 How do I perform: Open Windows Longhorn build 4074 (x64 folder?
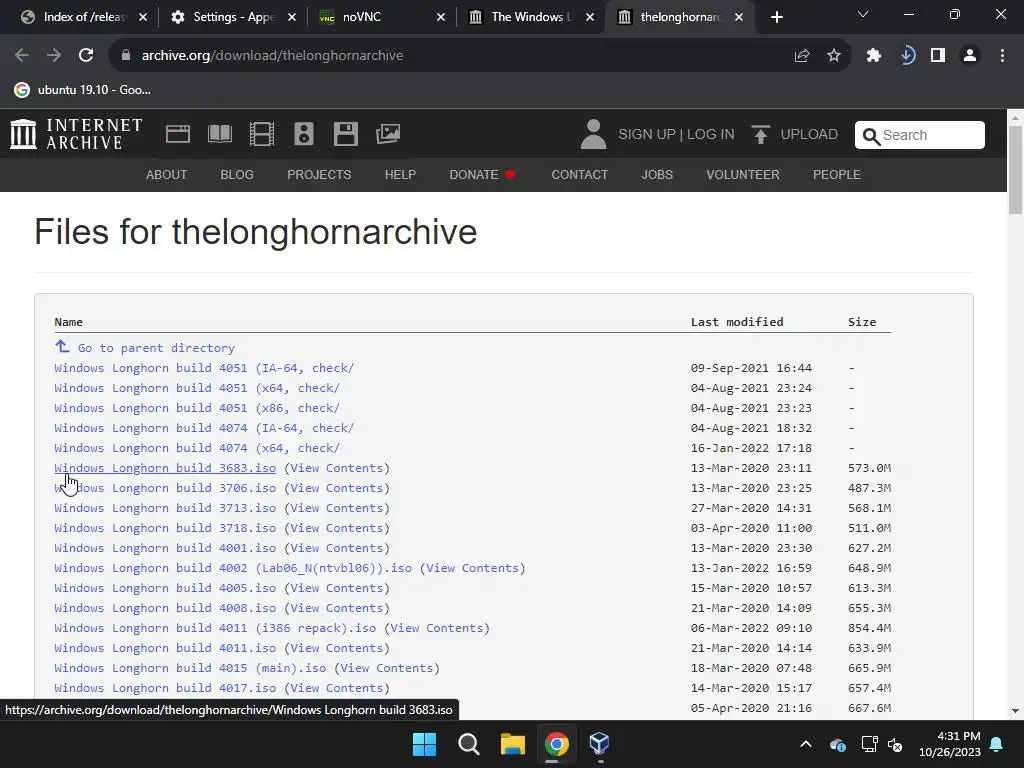coord(197,448)
